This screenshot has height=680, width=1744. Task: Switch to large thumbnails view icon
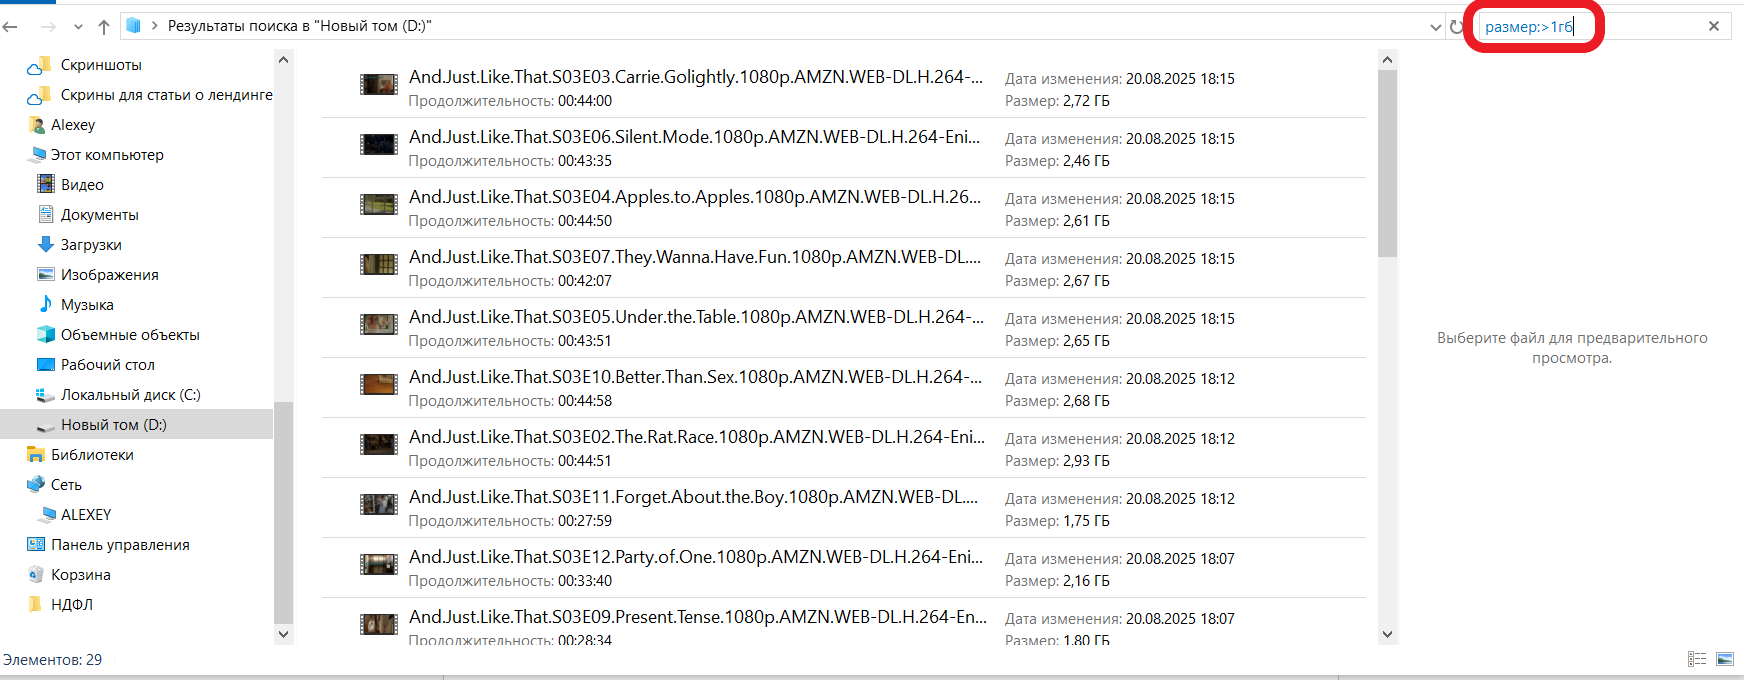pos(1725,659)
